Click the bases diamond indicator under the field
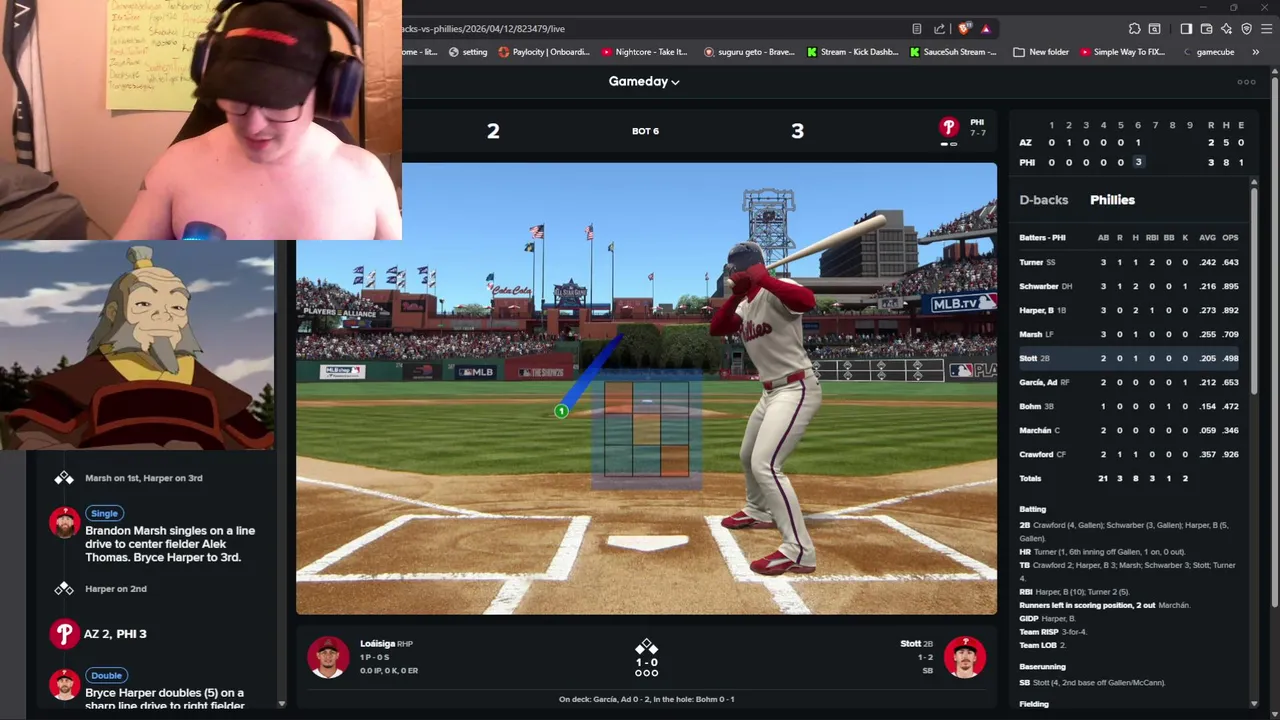 [646, 646]
